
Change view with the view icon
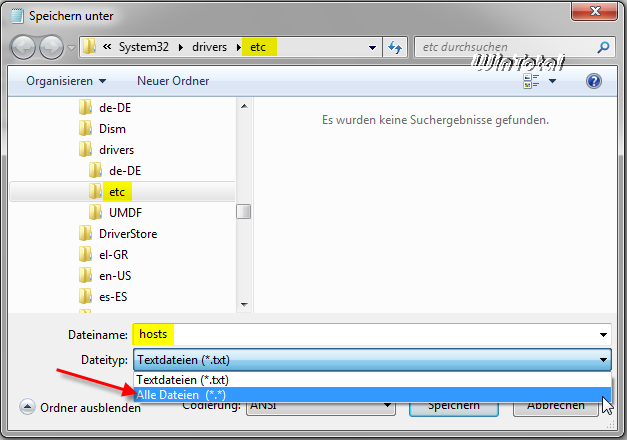click(531, 81)
